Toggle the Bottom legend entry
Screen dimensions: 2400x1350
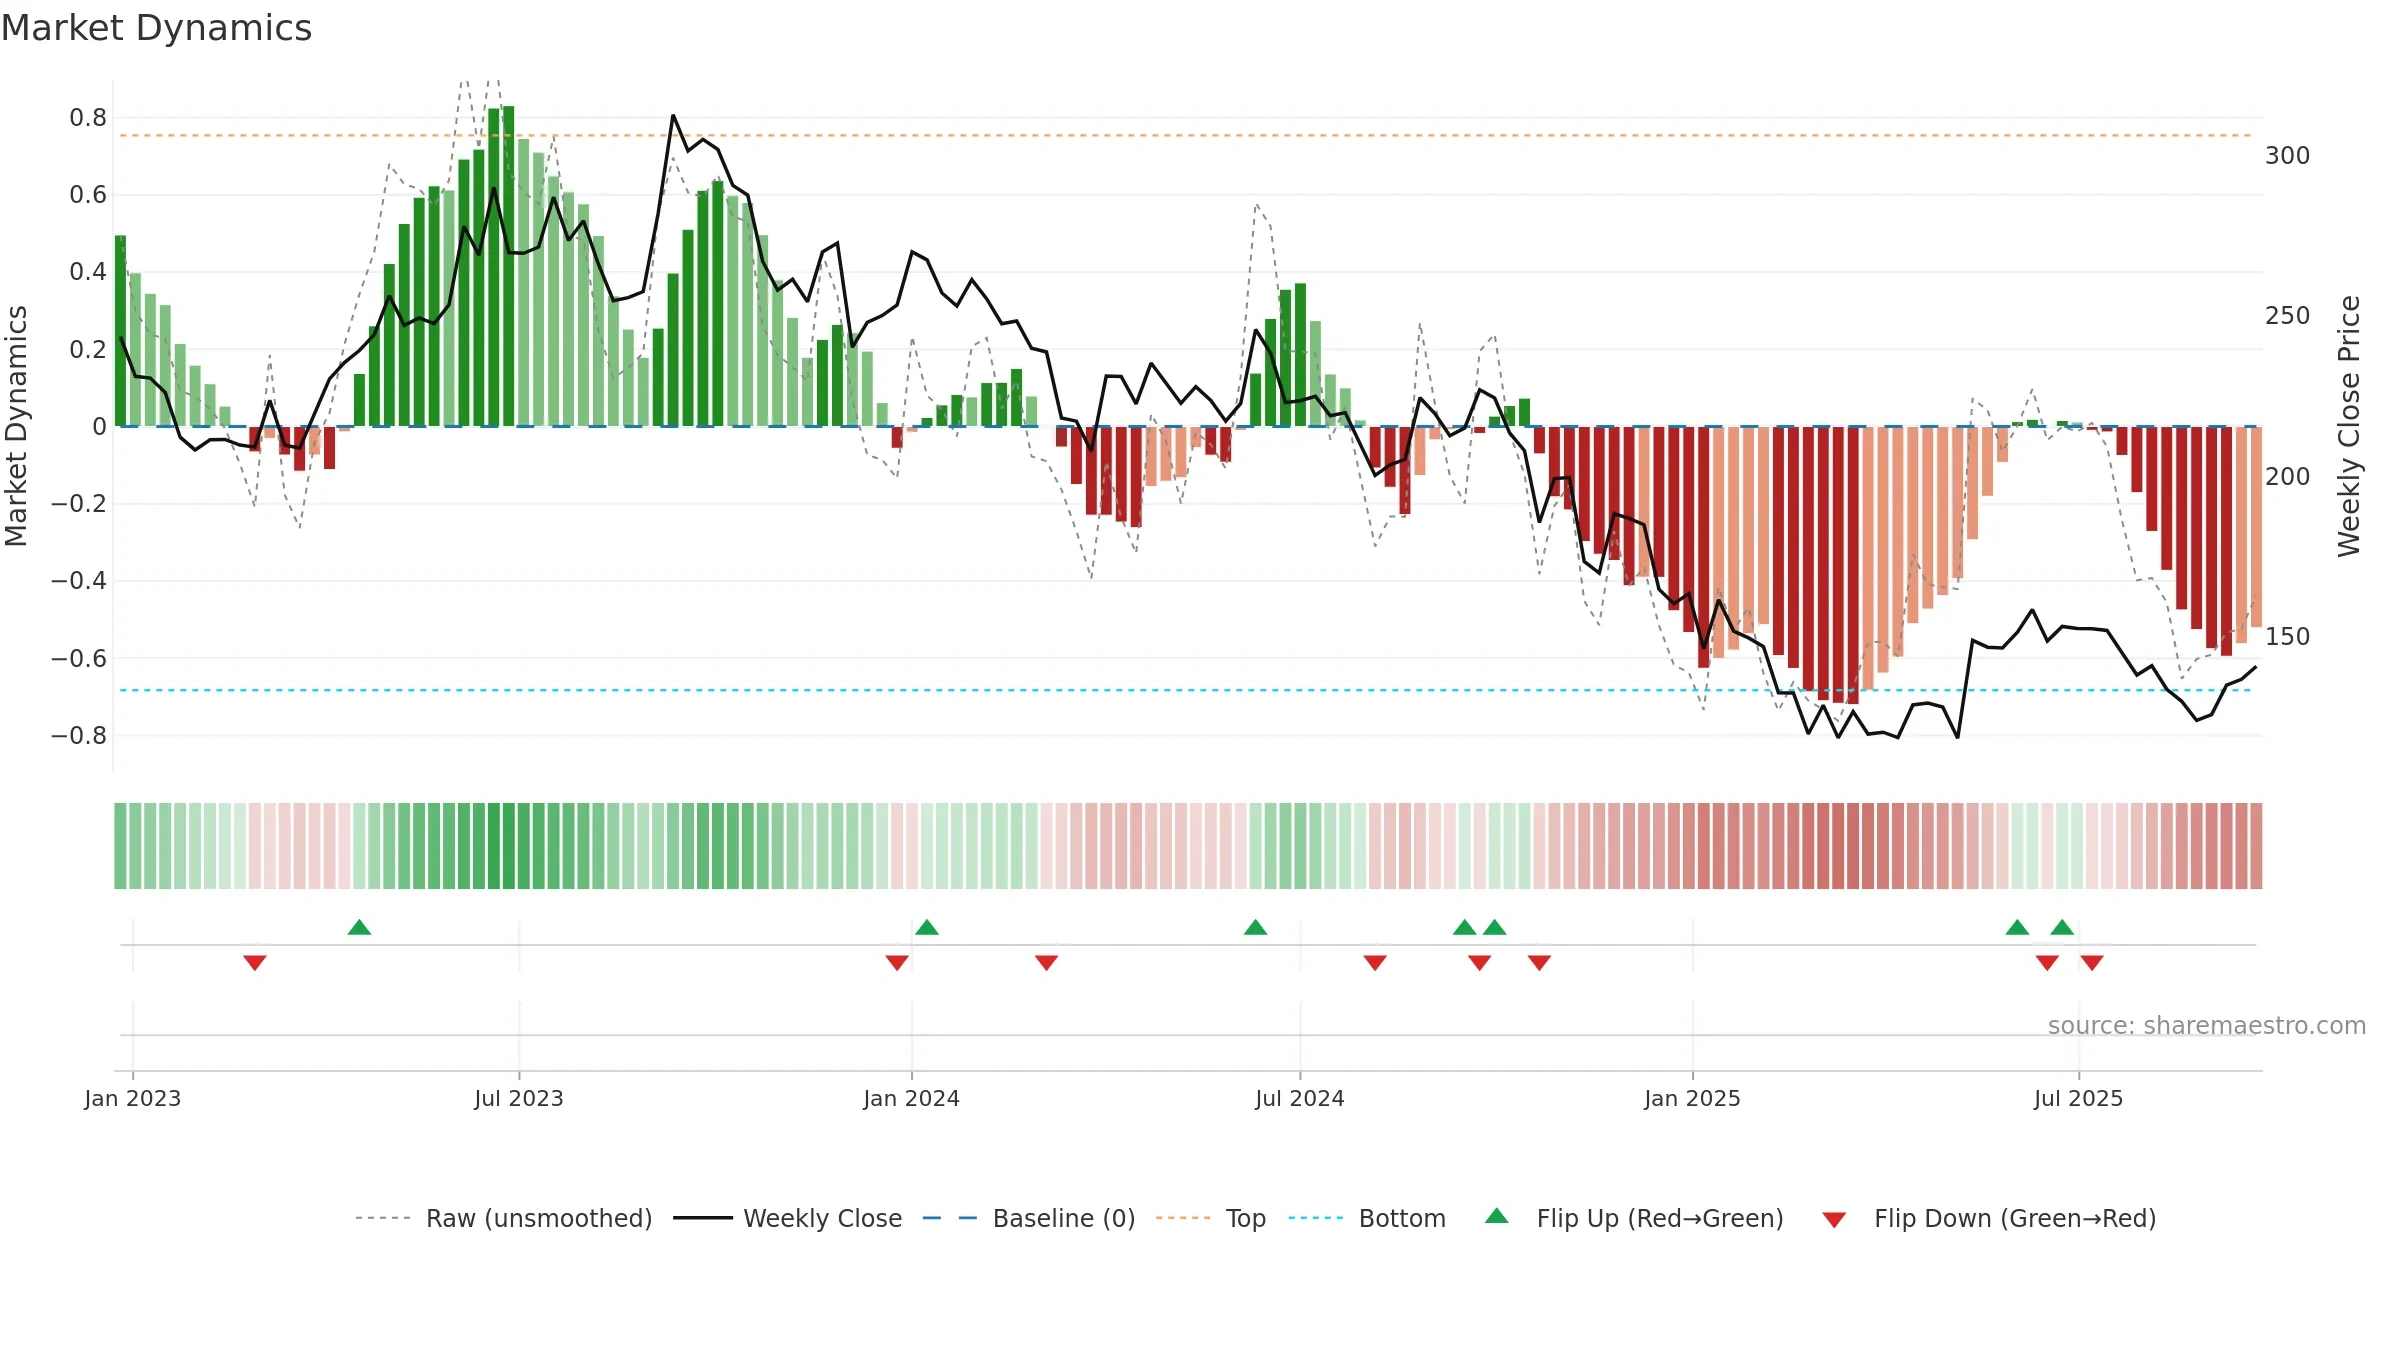coord(1367,1219)
